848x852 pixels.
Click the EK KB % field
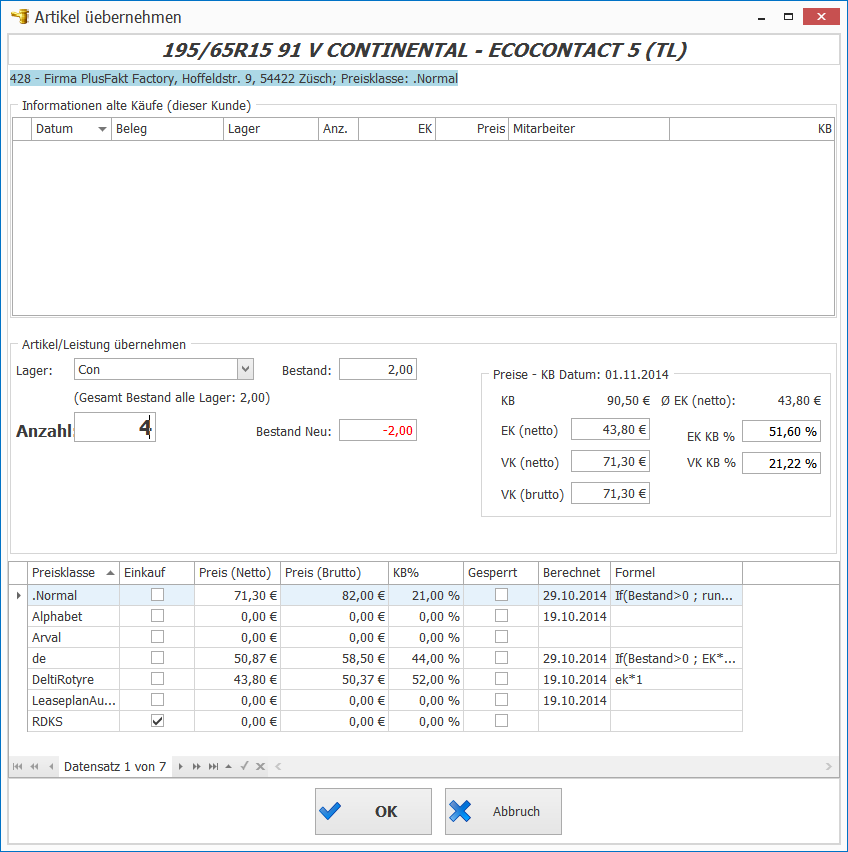tap(781, 431)
